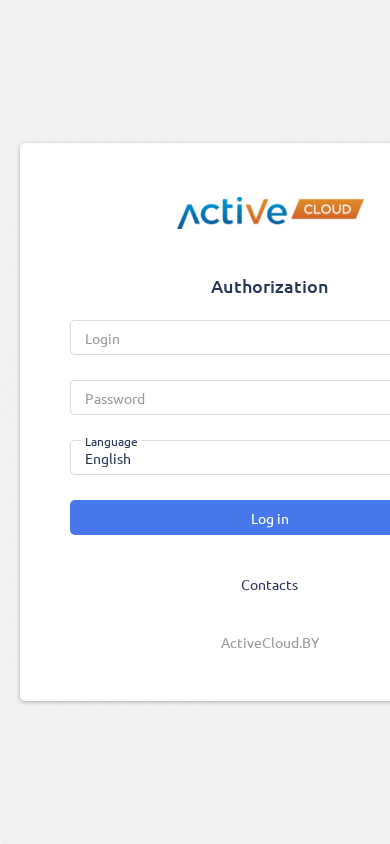
Task: Click the English value in language selector
Action: [x=108, y=459]
